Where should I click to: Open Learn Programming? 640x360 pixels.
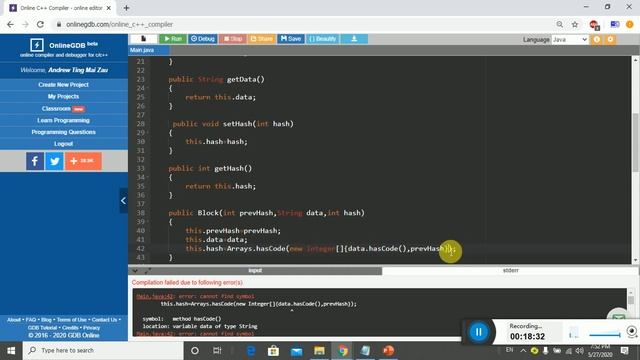(x=64, y=120)
